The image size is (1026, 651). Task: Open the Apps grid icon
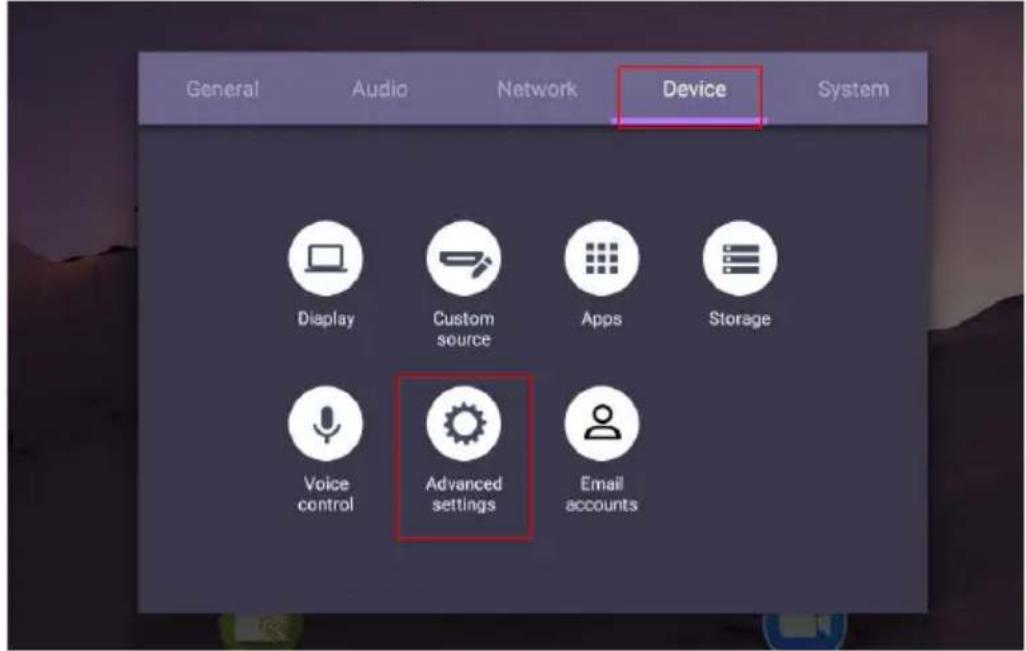(601, 259)
